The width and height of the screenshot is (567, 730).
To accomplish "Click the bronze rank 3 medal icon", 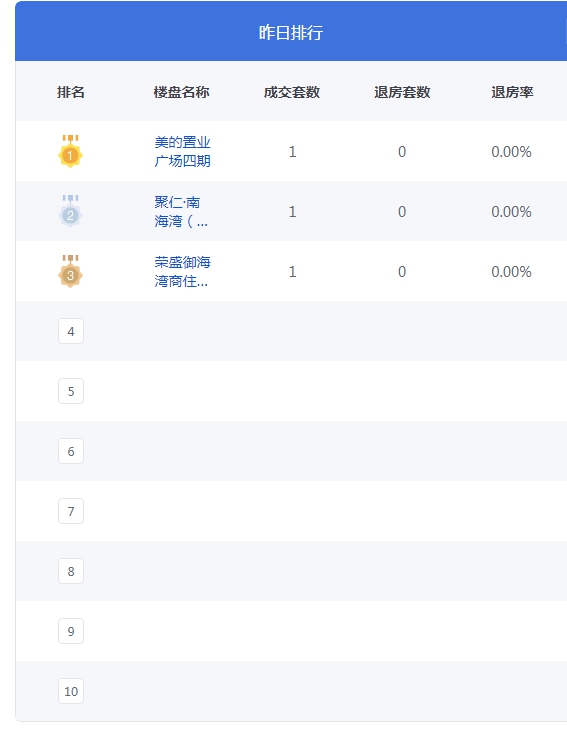I will (70, 271).
